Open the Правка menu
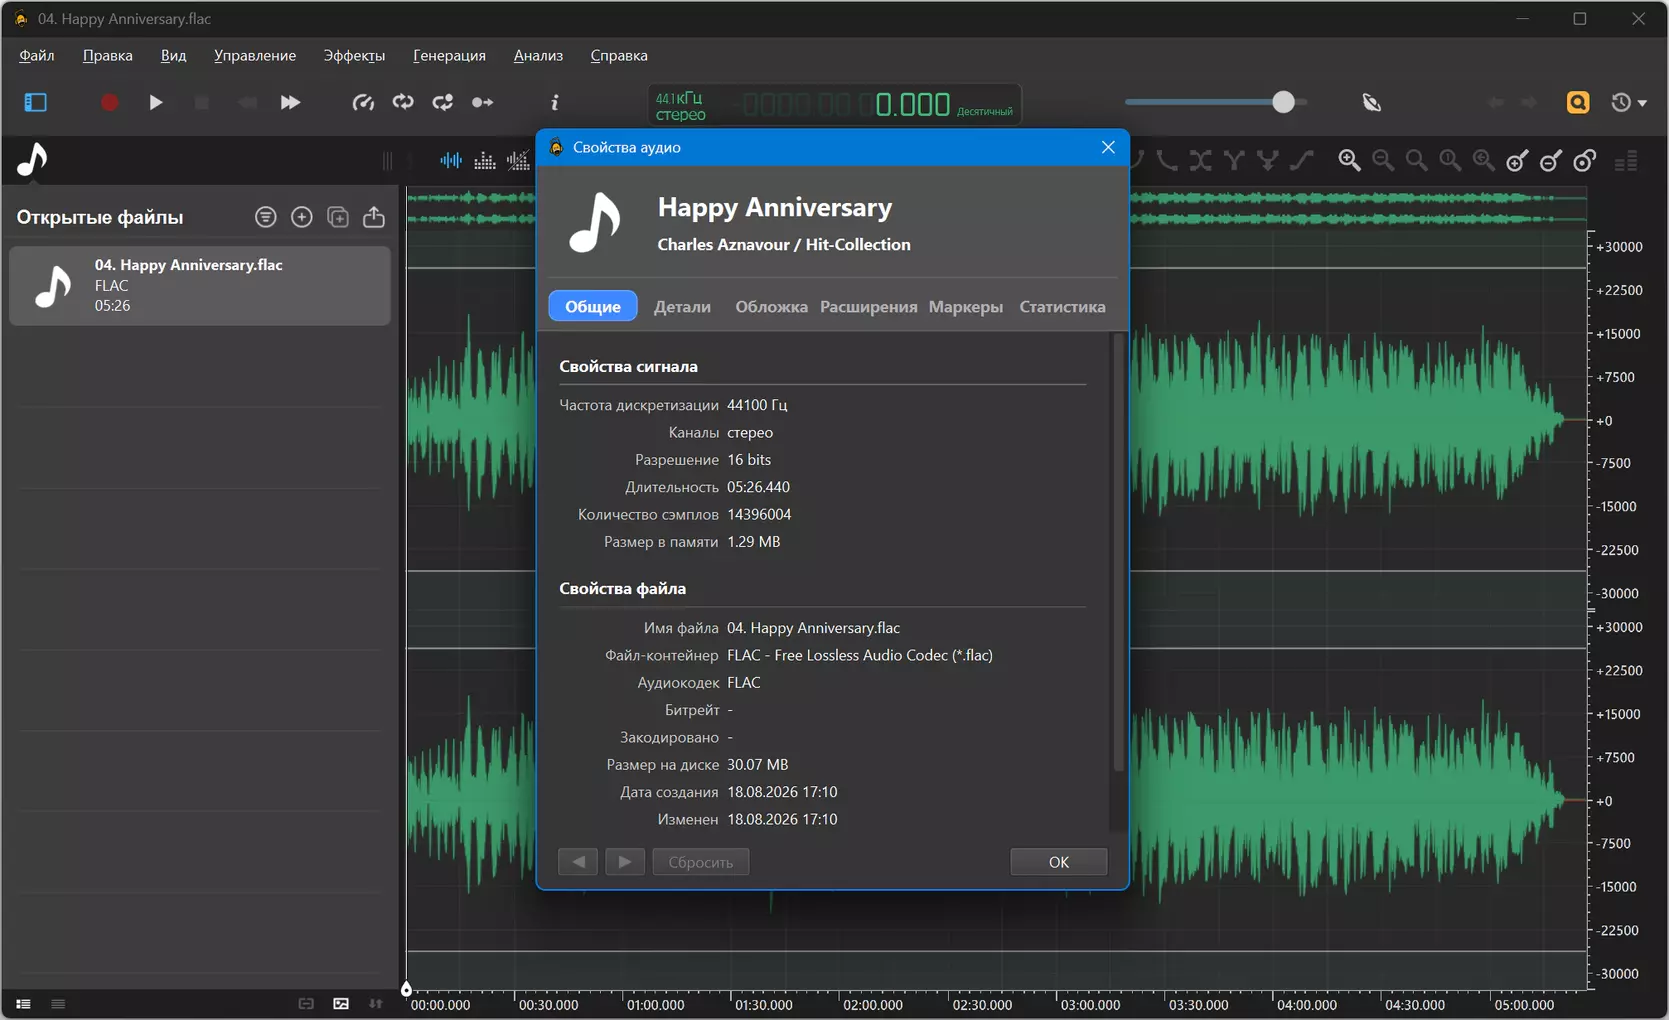 [108, 56]
